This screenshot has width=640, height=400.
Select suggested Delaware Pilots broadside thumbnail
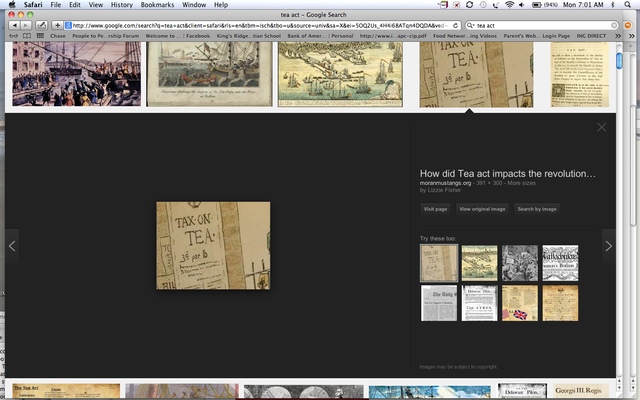coord(479,303)
